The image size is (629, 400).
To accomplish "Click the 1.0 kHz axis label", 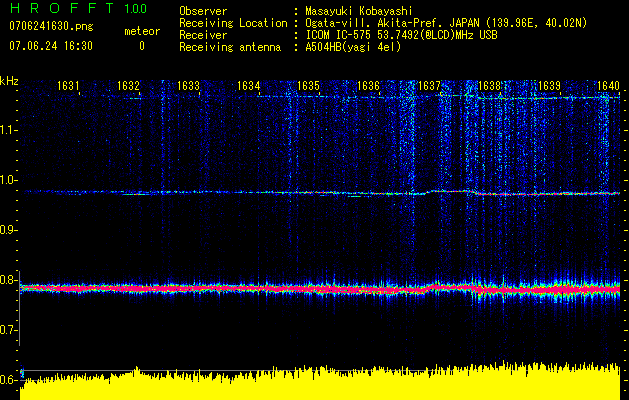I will 9,180.
